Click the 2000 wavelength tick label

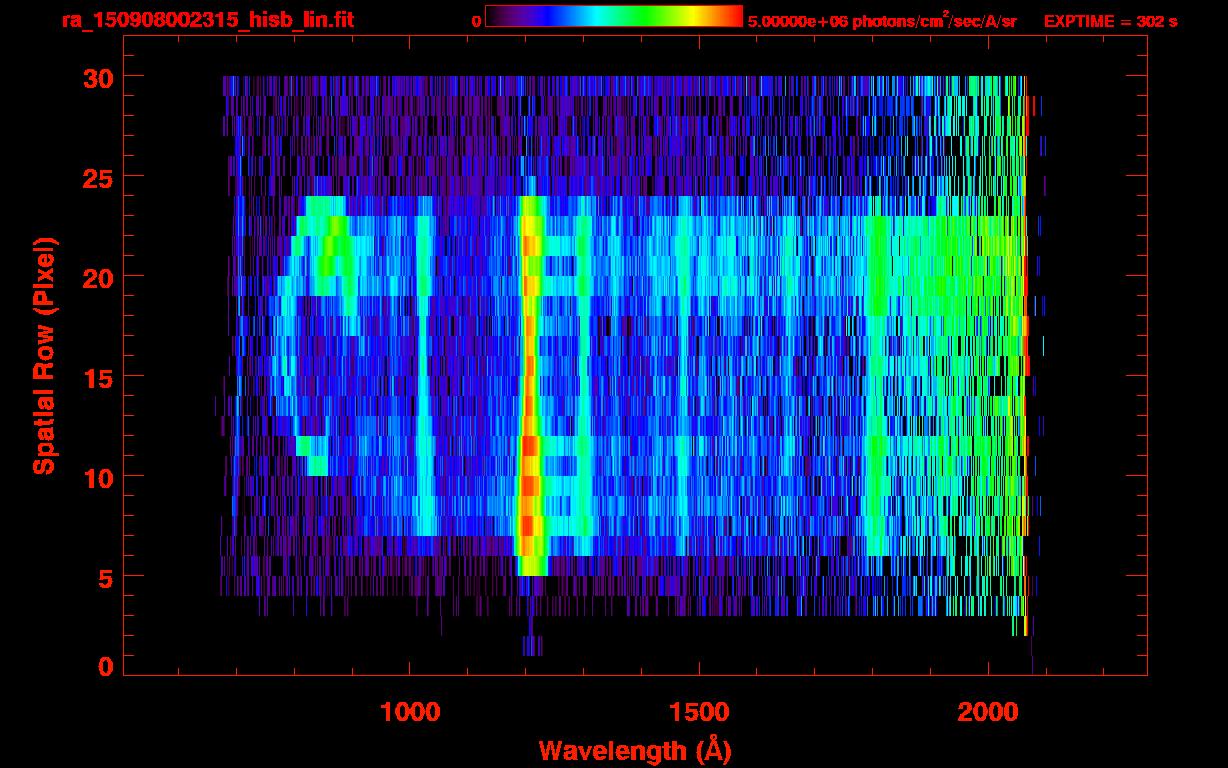click(987, 711)
